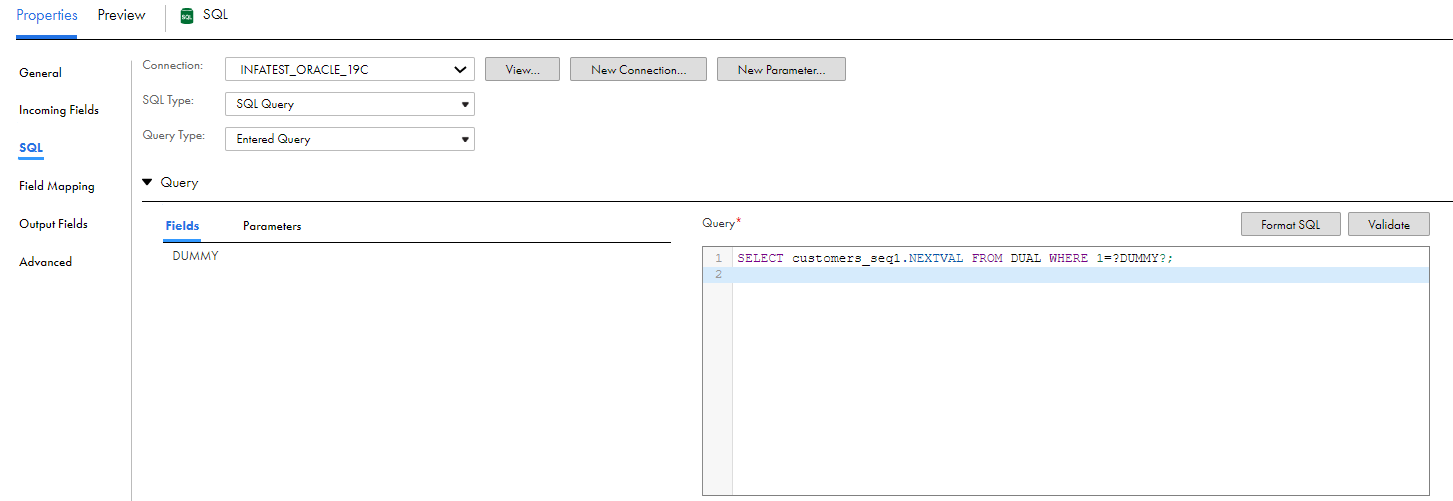Click the New Parameter... button

coord(781,70)
